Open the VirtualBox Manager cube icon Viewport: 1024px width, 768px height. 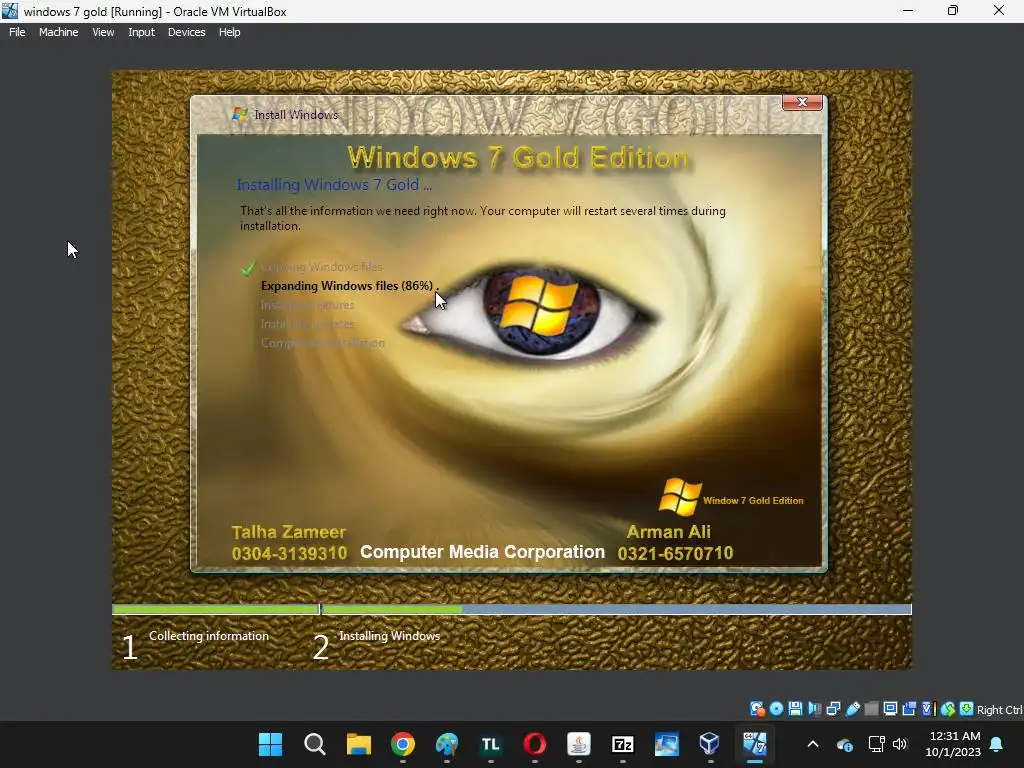709,744
